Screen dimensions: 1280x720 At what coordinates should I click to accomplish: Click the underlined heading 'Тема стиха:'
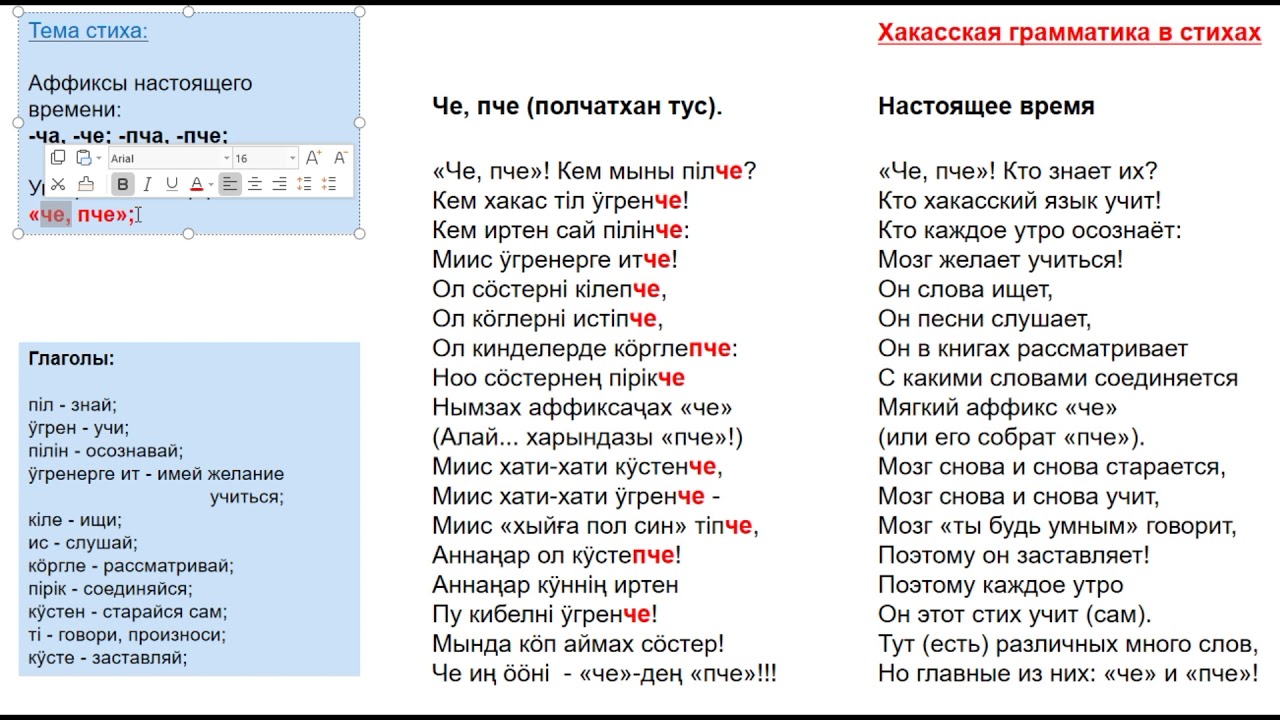coord(88,30)
